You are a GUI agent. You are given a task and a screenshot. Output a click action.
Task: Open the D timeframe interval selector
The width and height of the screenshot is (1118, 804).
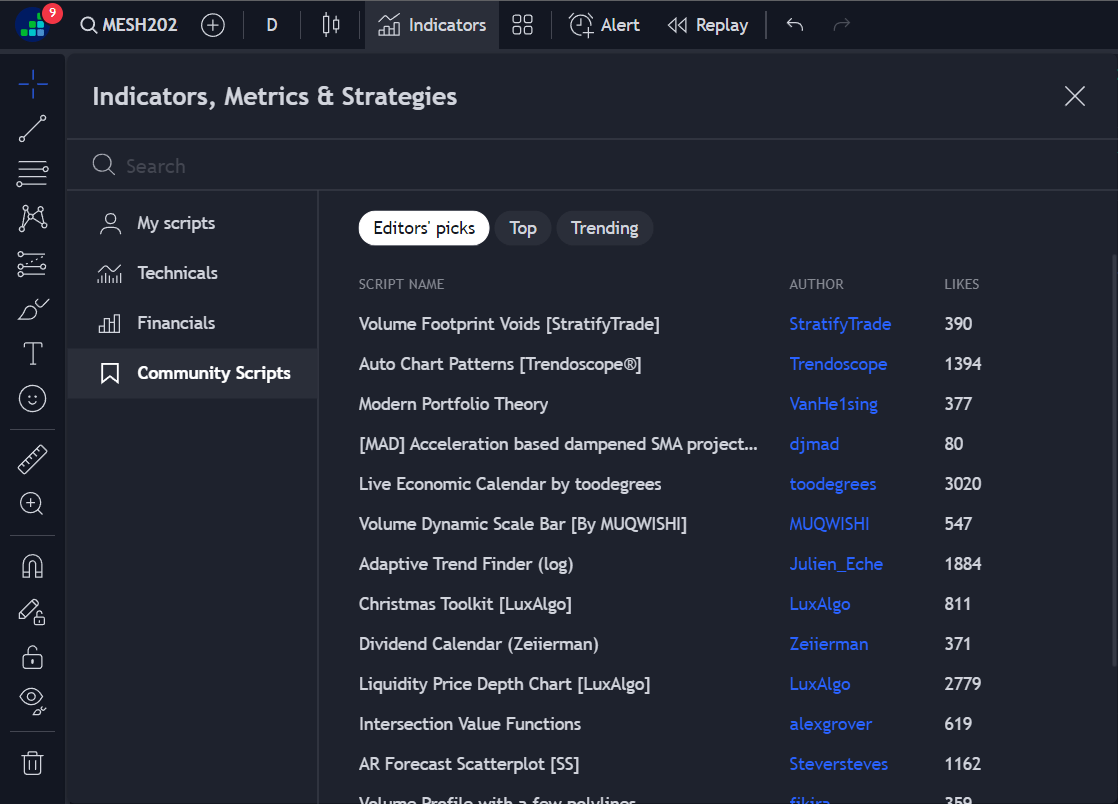click(x=272, y=25)
